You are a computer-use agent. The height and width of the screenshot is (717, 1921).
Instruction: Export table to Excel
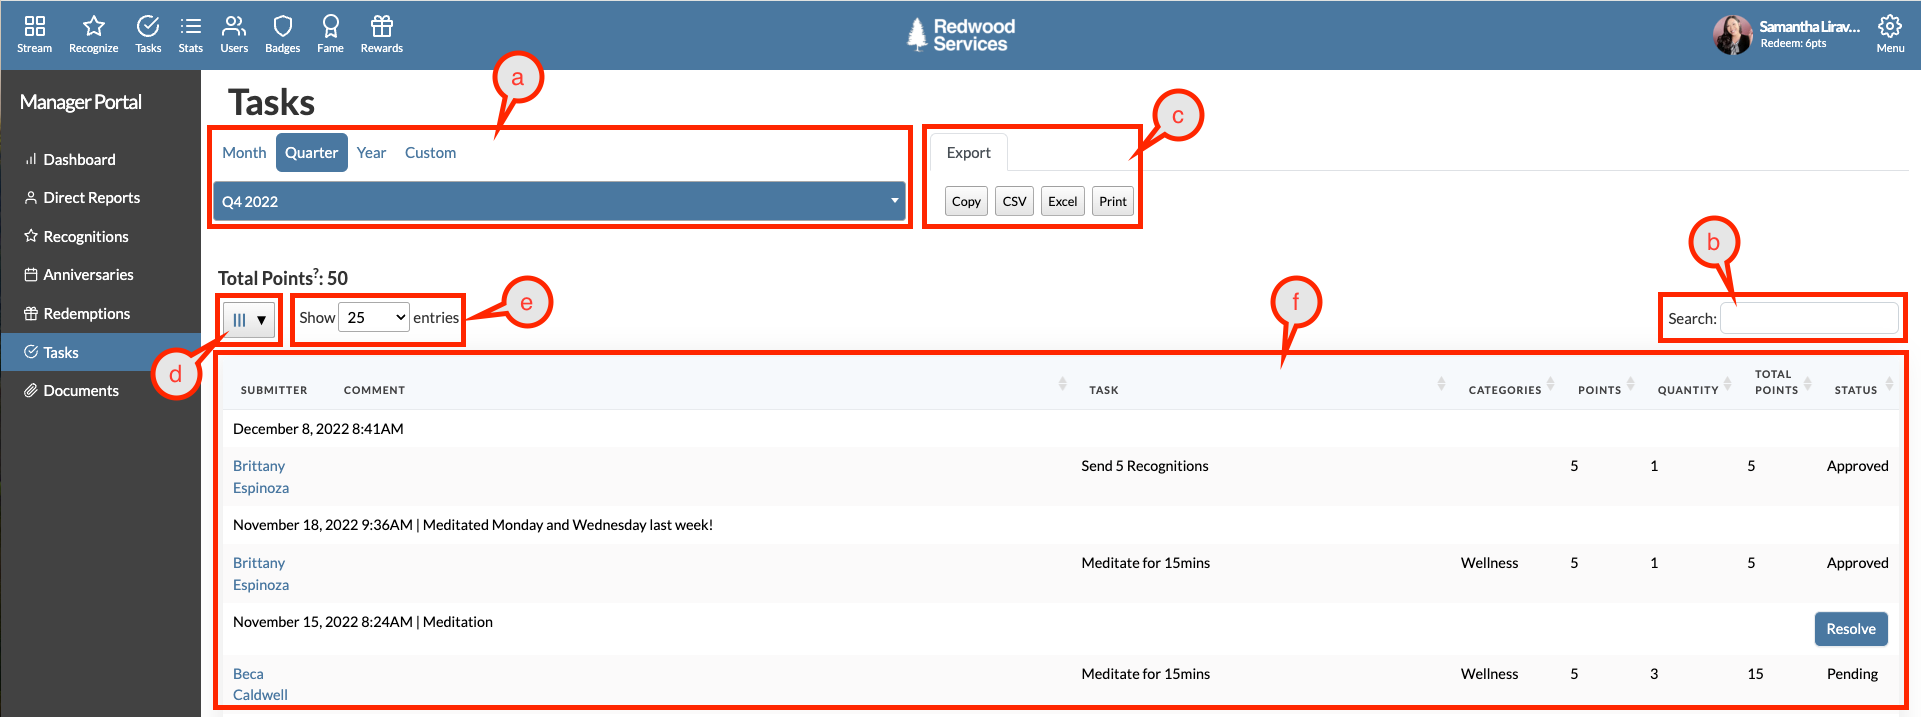pyautogui.click(x=1062, y=201)
